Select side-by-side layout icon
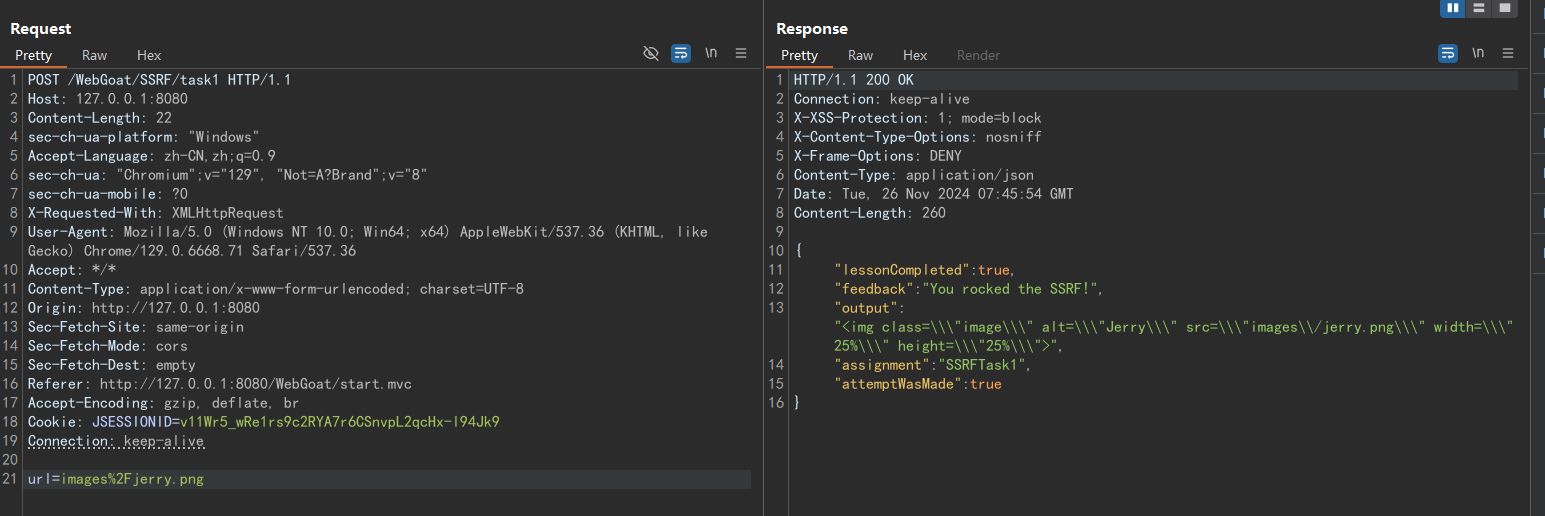1545x516 pixels. 1453,8
